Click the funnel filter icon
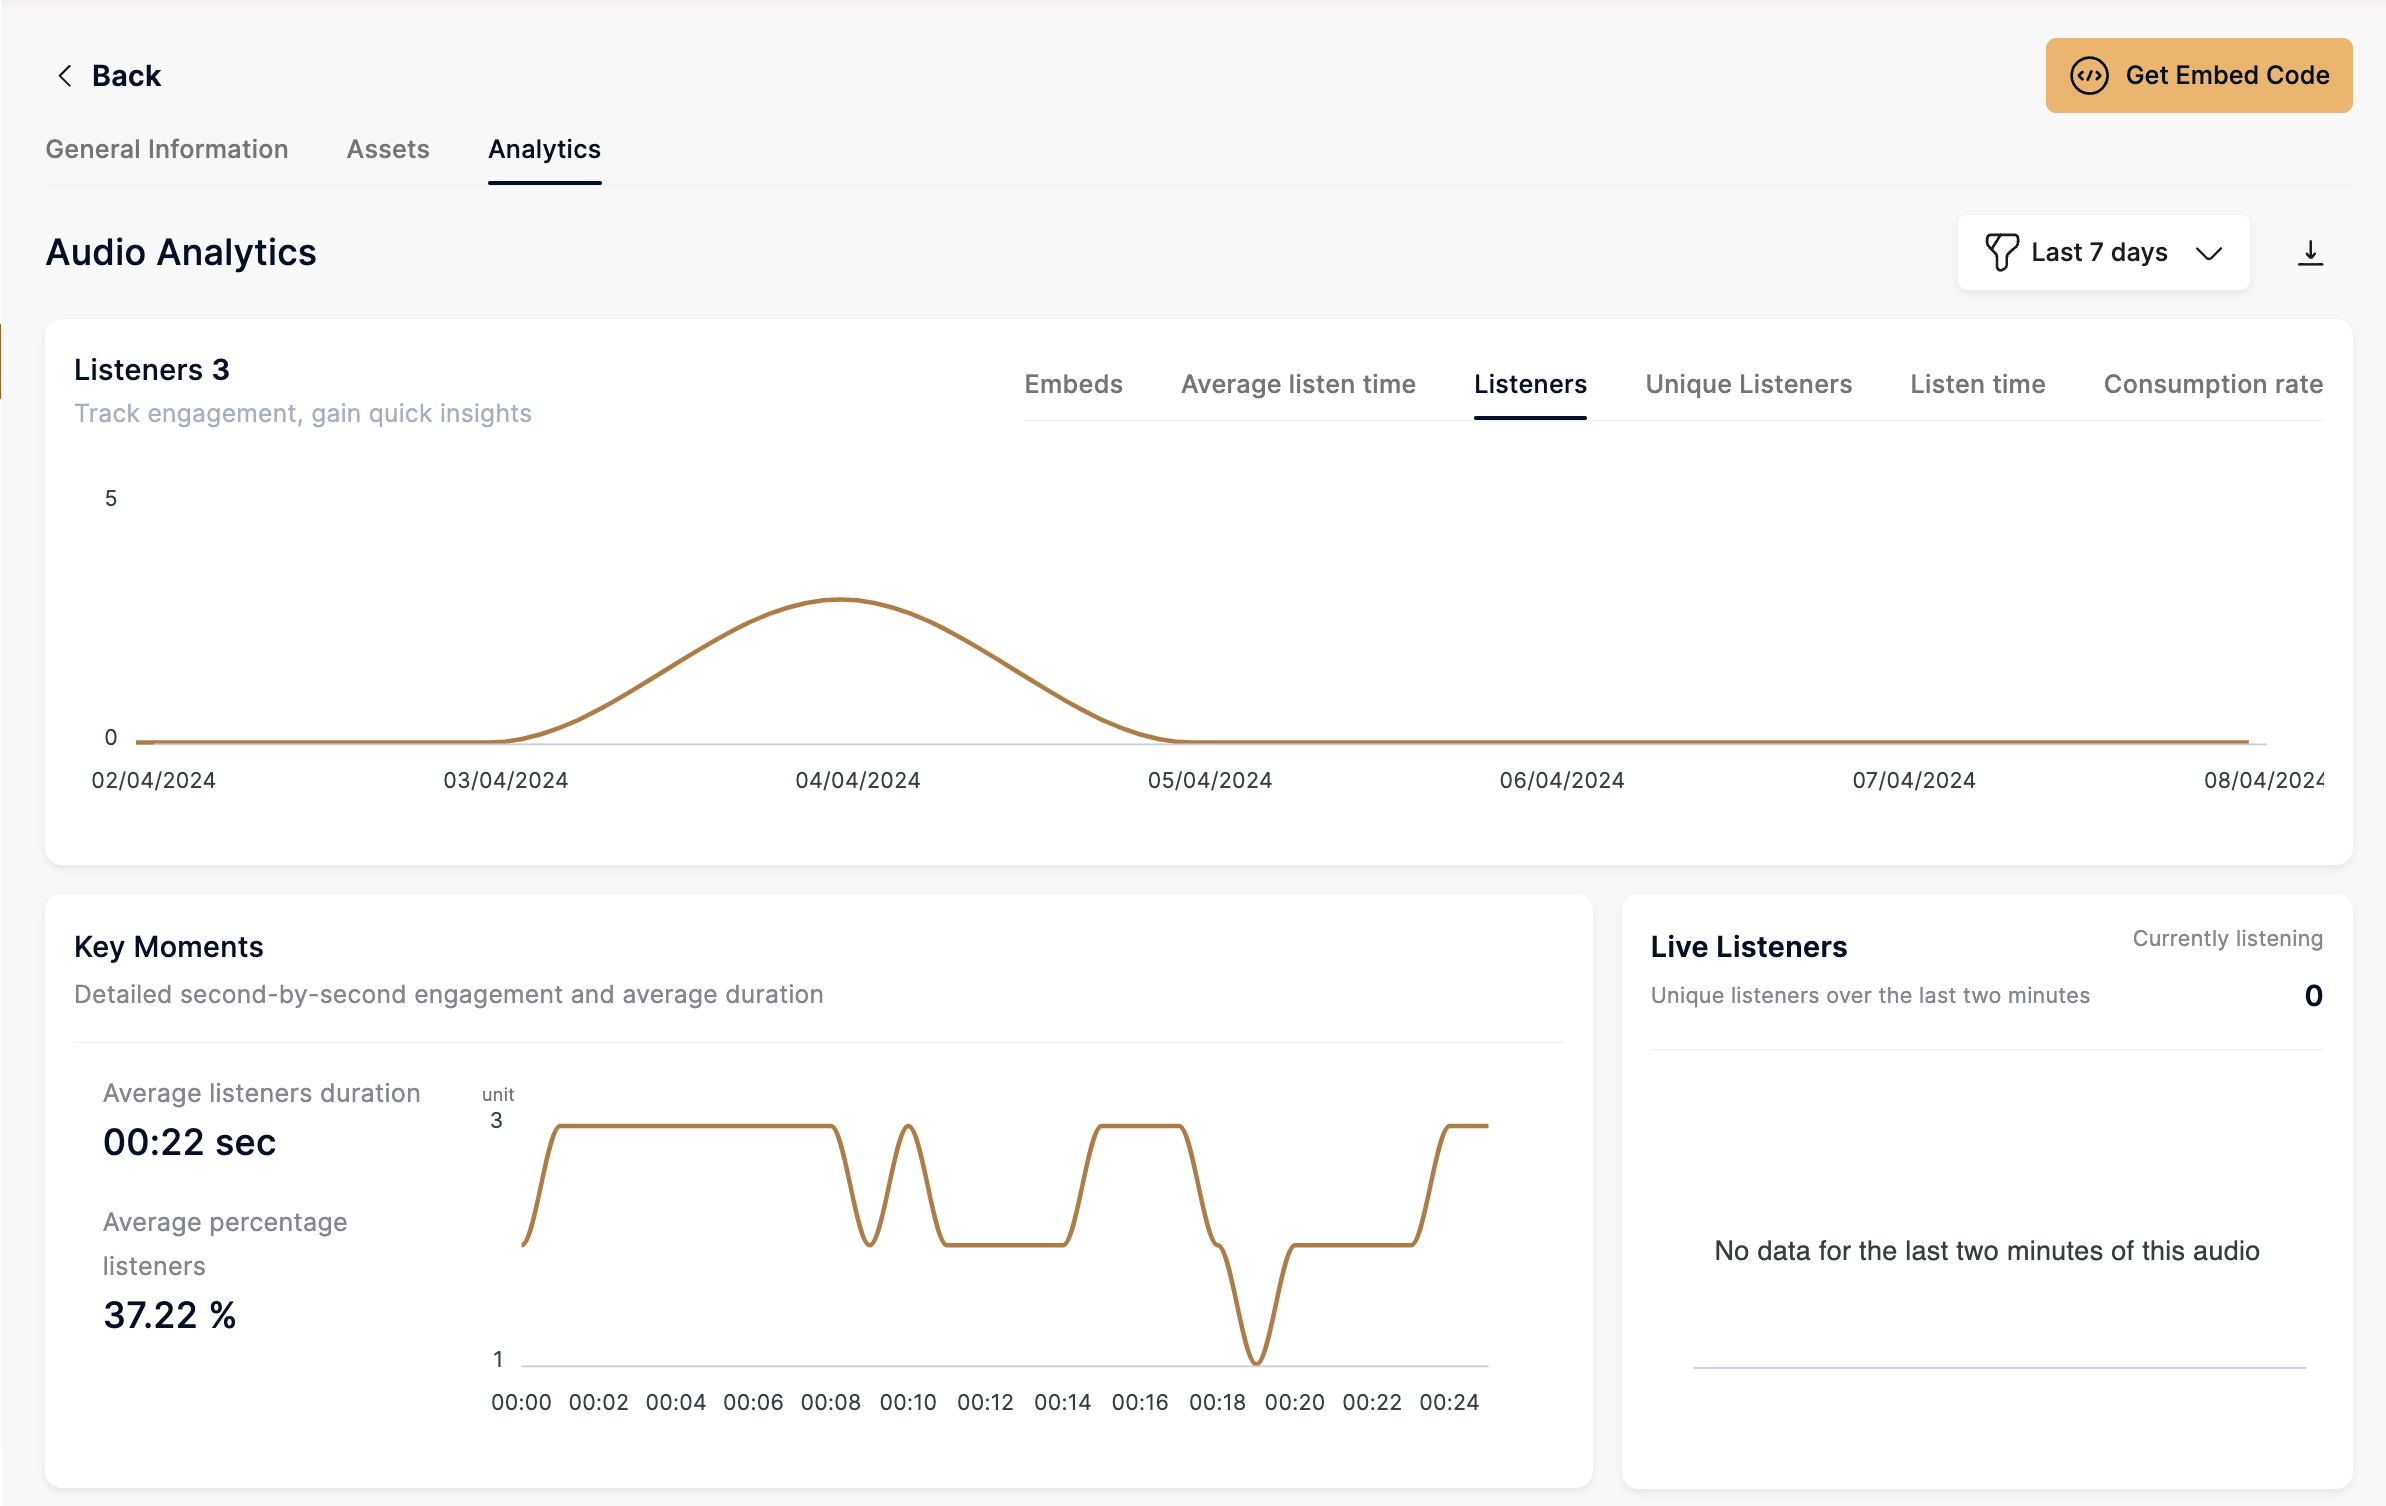This screenshot has height=1506, width=2386. (2002, 253)
